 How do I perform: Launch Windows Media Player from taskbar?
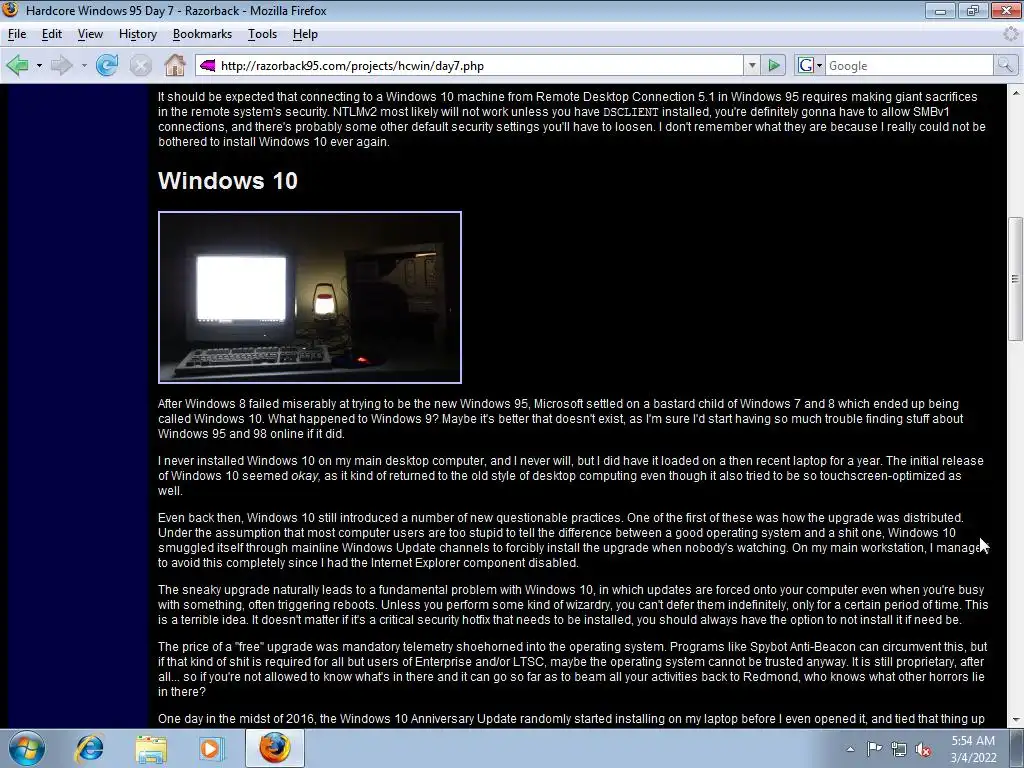[x=210, y=748]
